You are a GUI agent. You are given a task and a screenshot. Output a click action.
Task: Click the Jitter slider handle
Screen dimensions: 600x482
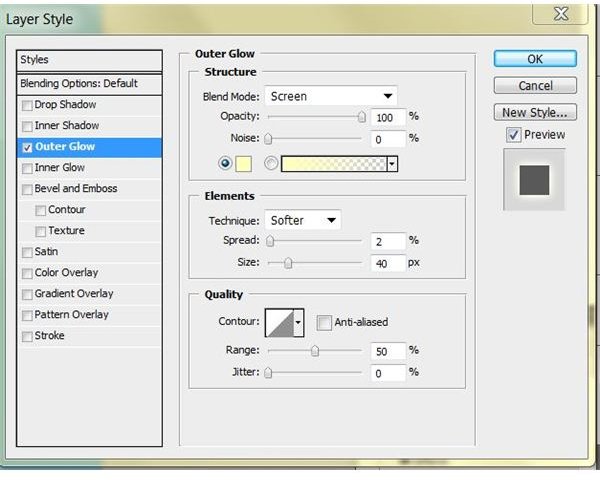point(268,372)
